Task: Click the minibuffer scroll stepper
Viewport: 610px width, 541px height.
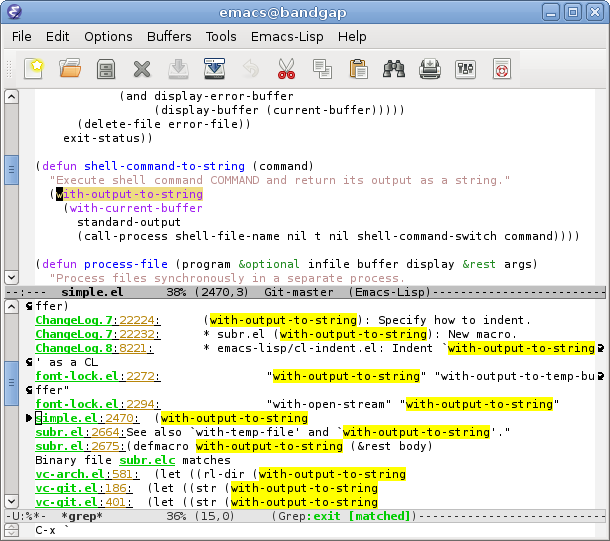Action: point(11,530)
